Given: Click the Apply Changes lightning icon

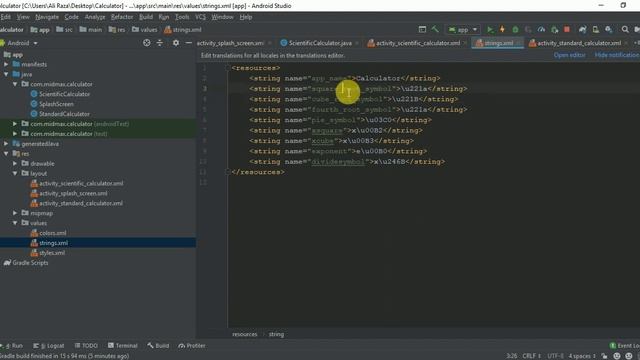Looking at the screenshot, I should point(502,29).
